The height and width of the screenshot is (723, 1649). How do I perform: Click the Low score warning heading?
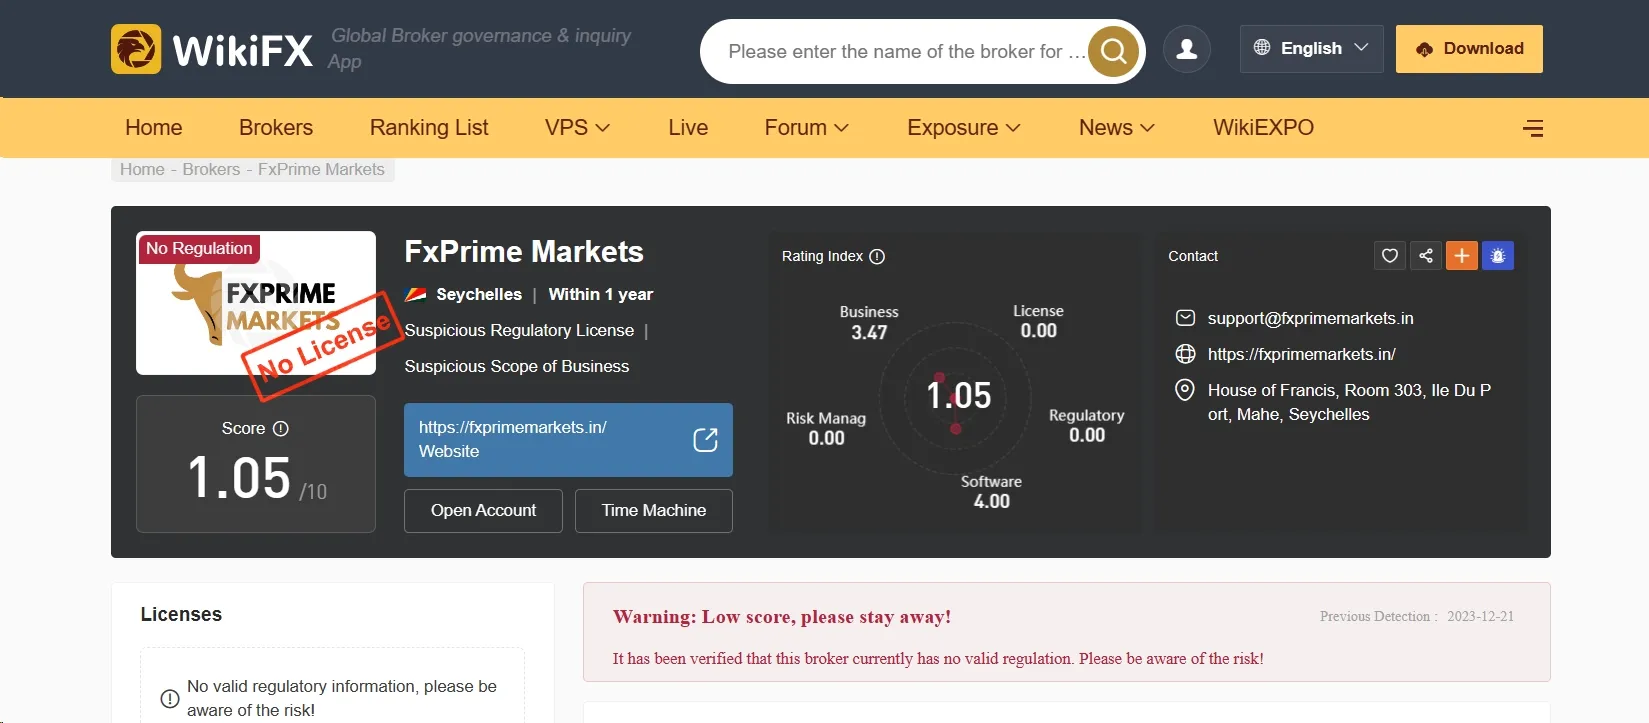[x=782, y=617]
